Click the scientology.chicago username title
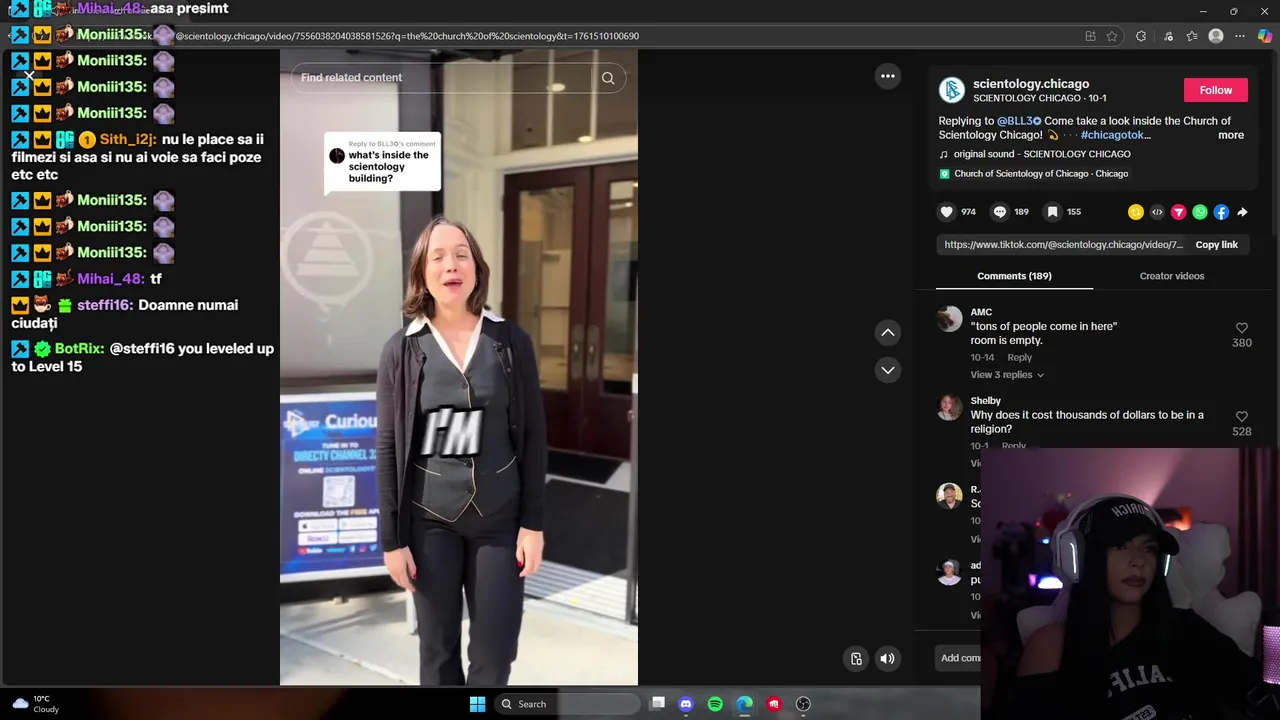This screenshot has height=720, width=1280. (1031, 84)
